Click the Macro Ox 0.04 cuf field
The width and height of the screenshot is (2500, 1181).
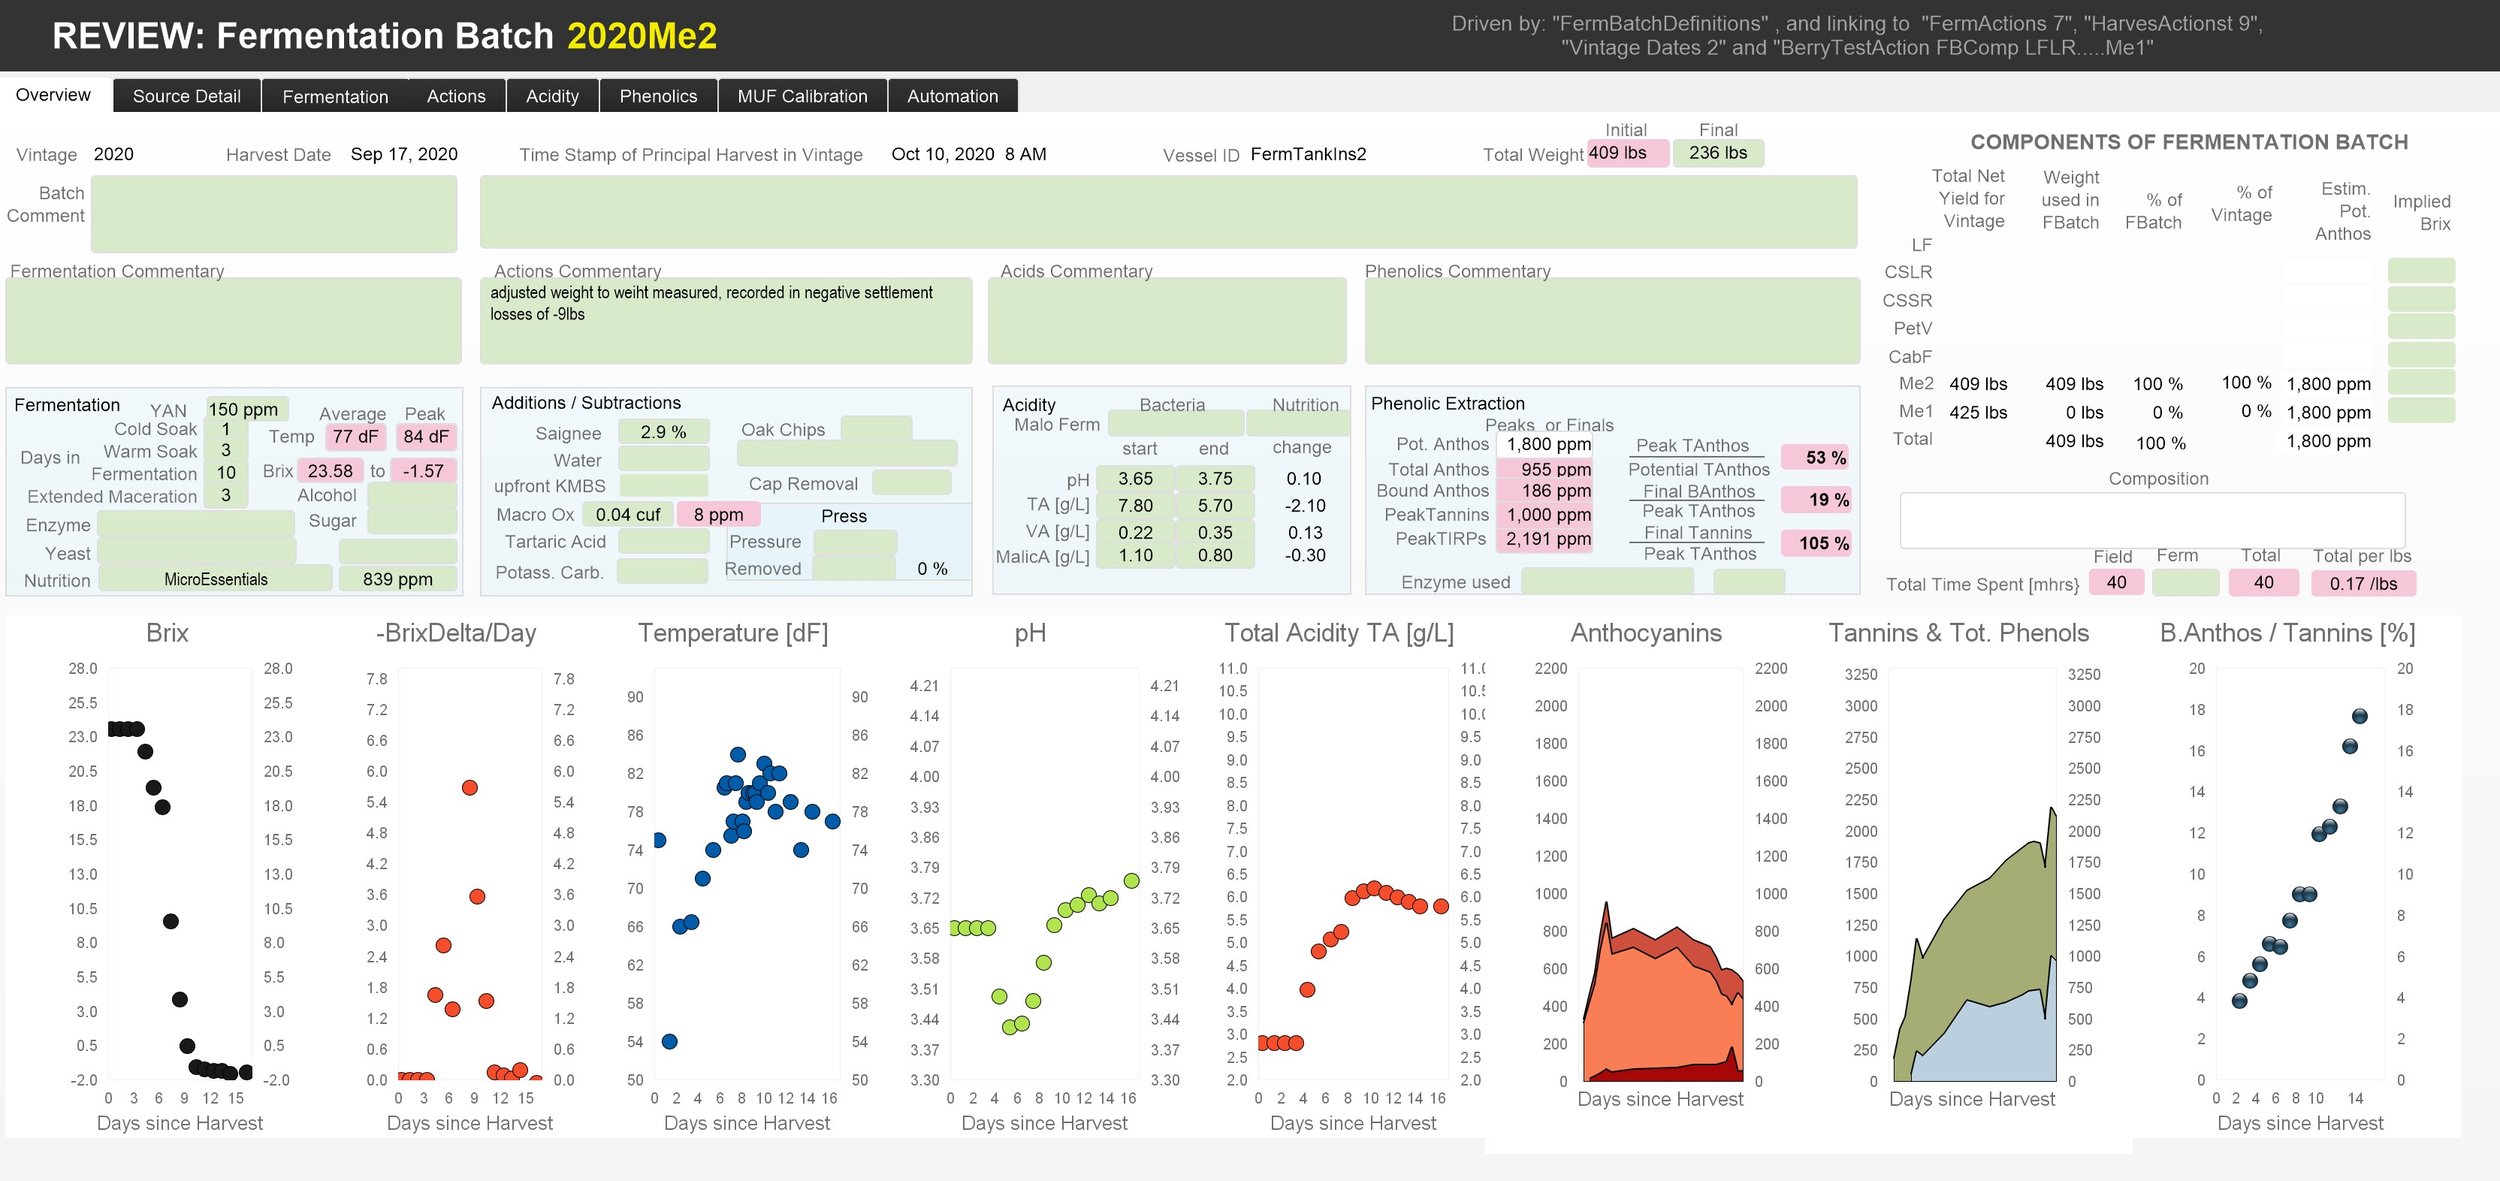click(628, 514)
